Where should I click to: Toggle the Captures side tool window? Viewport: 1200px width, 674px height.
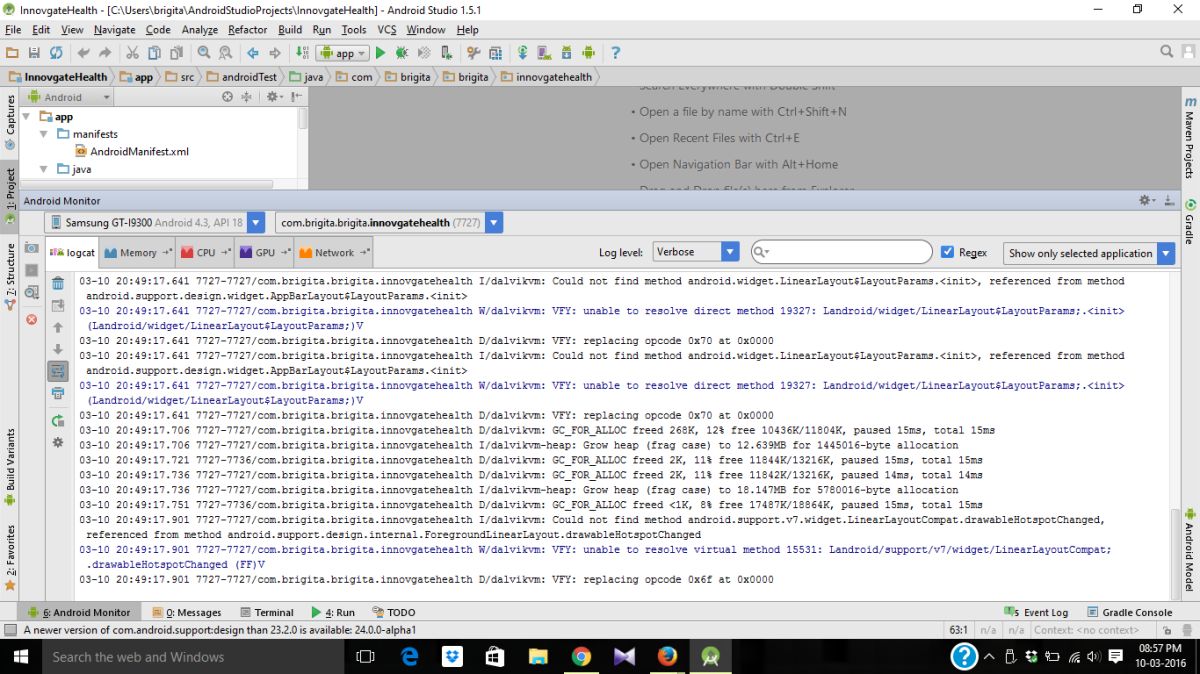tap(10, 121)
